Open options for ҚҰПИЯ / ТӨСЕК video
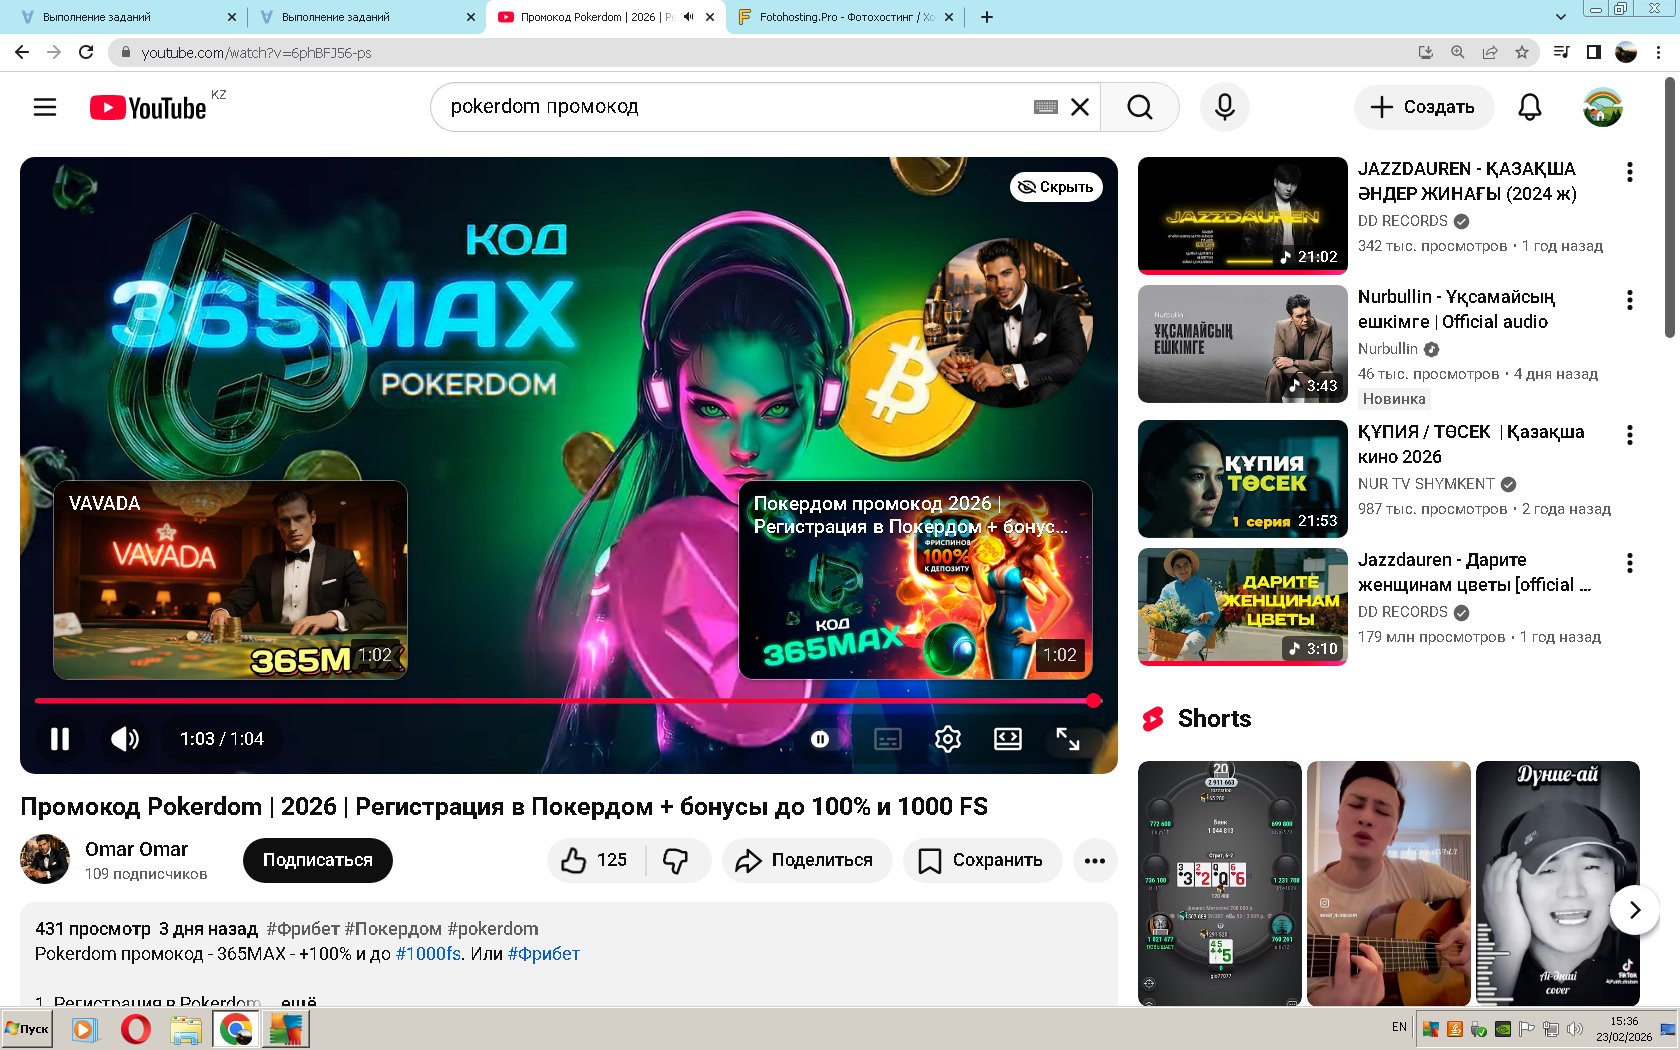1680x1050 pixels. (x=1630, y=435)
